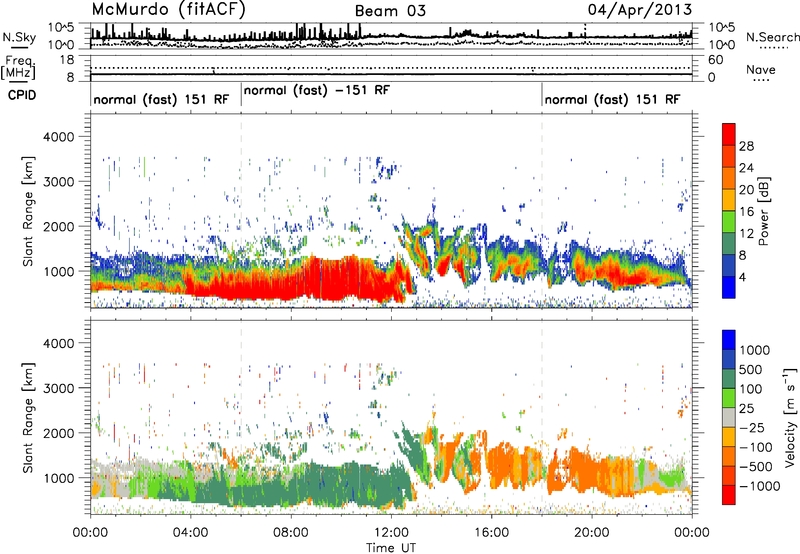Click the date '04/Apr/2013'
This screenshot has width=800, height=554.
(640, 10)
